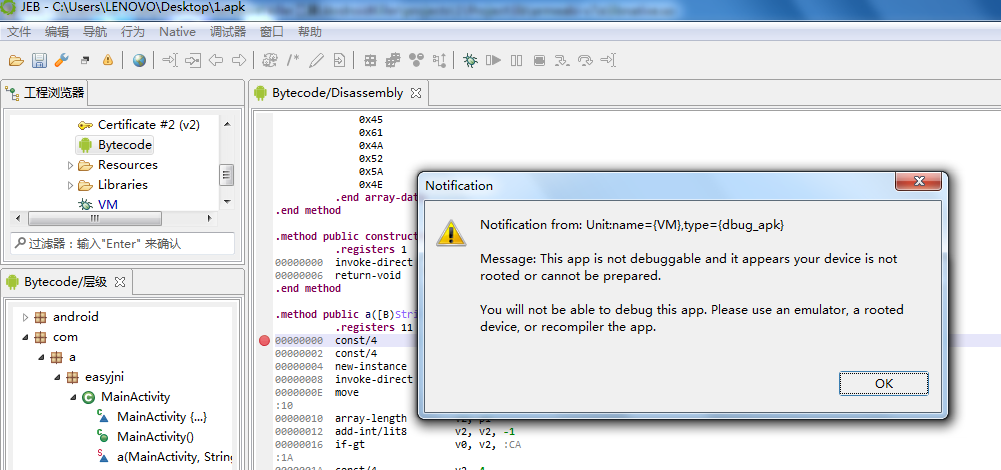
Task: Open options via the wrench icon
Action: pyautogui.click(x=61, y=61)
